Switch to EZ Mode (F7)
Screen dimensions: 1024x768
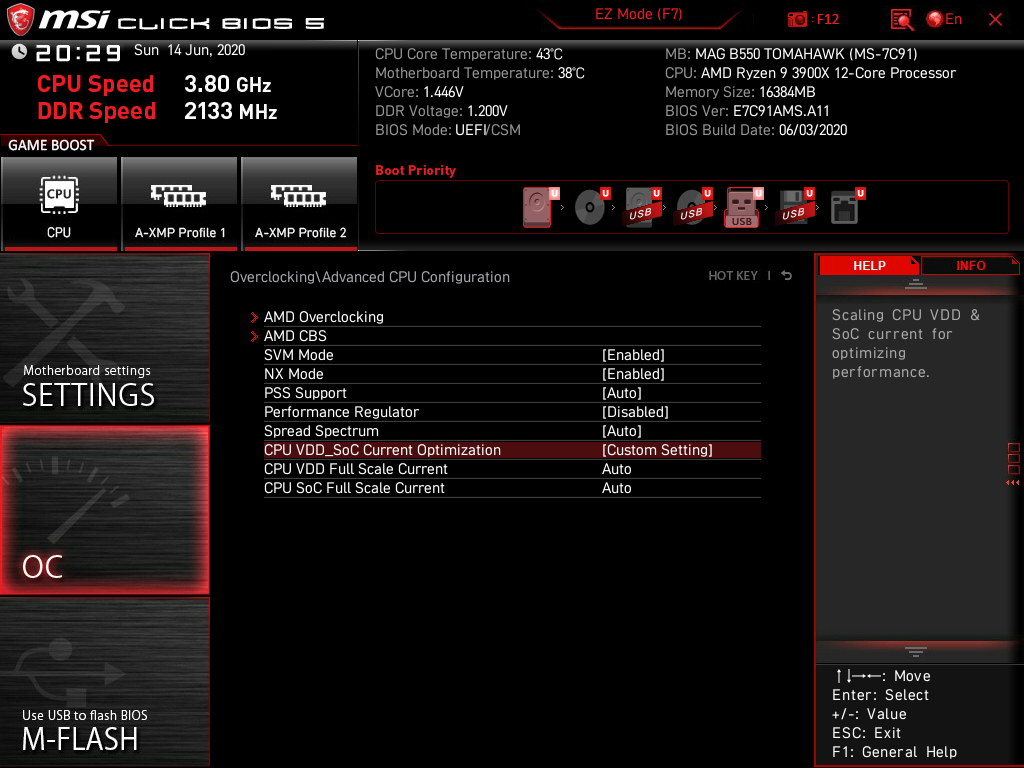[x=638, y=14]
